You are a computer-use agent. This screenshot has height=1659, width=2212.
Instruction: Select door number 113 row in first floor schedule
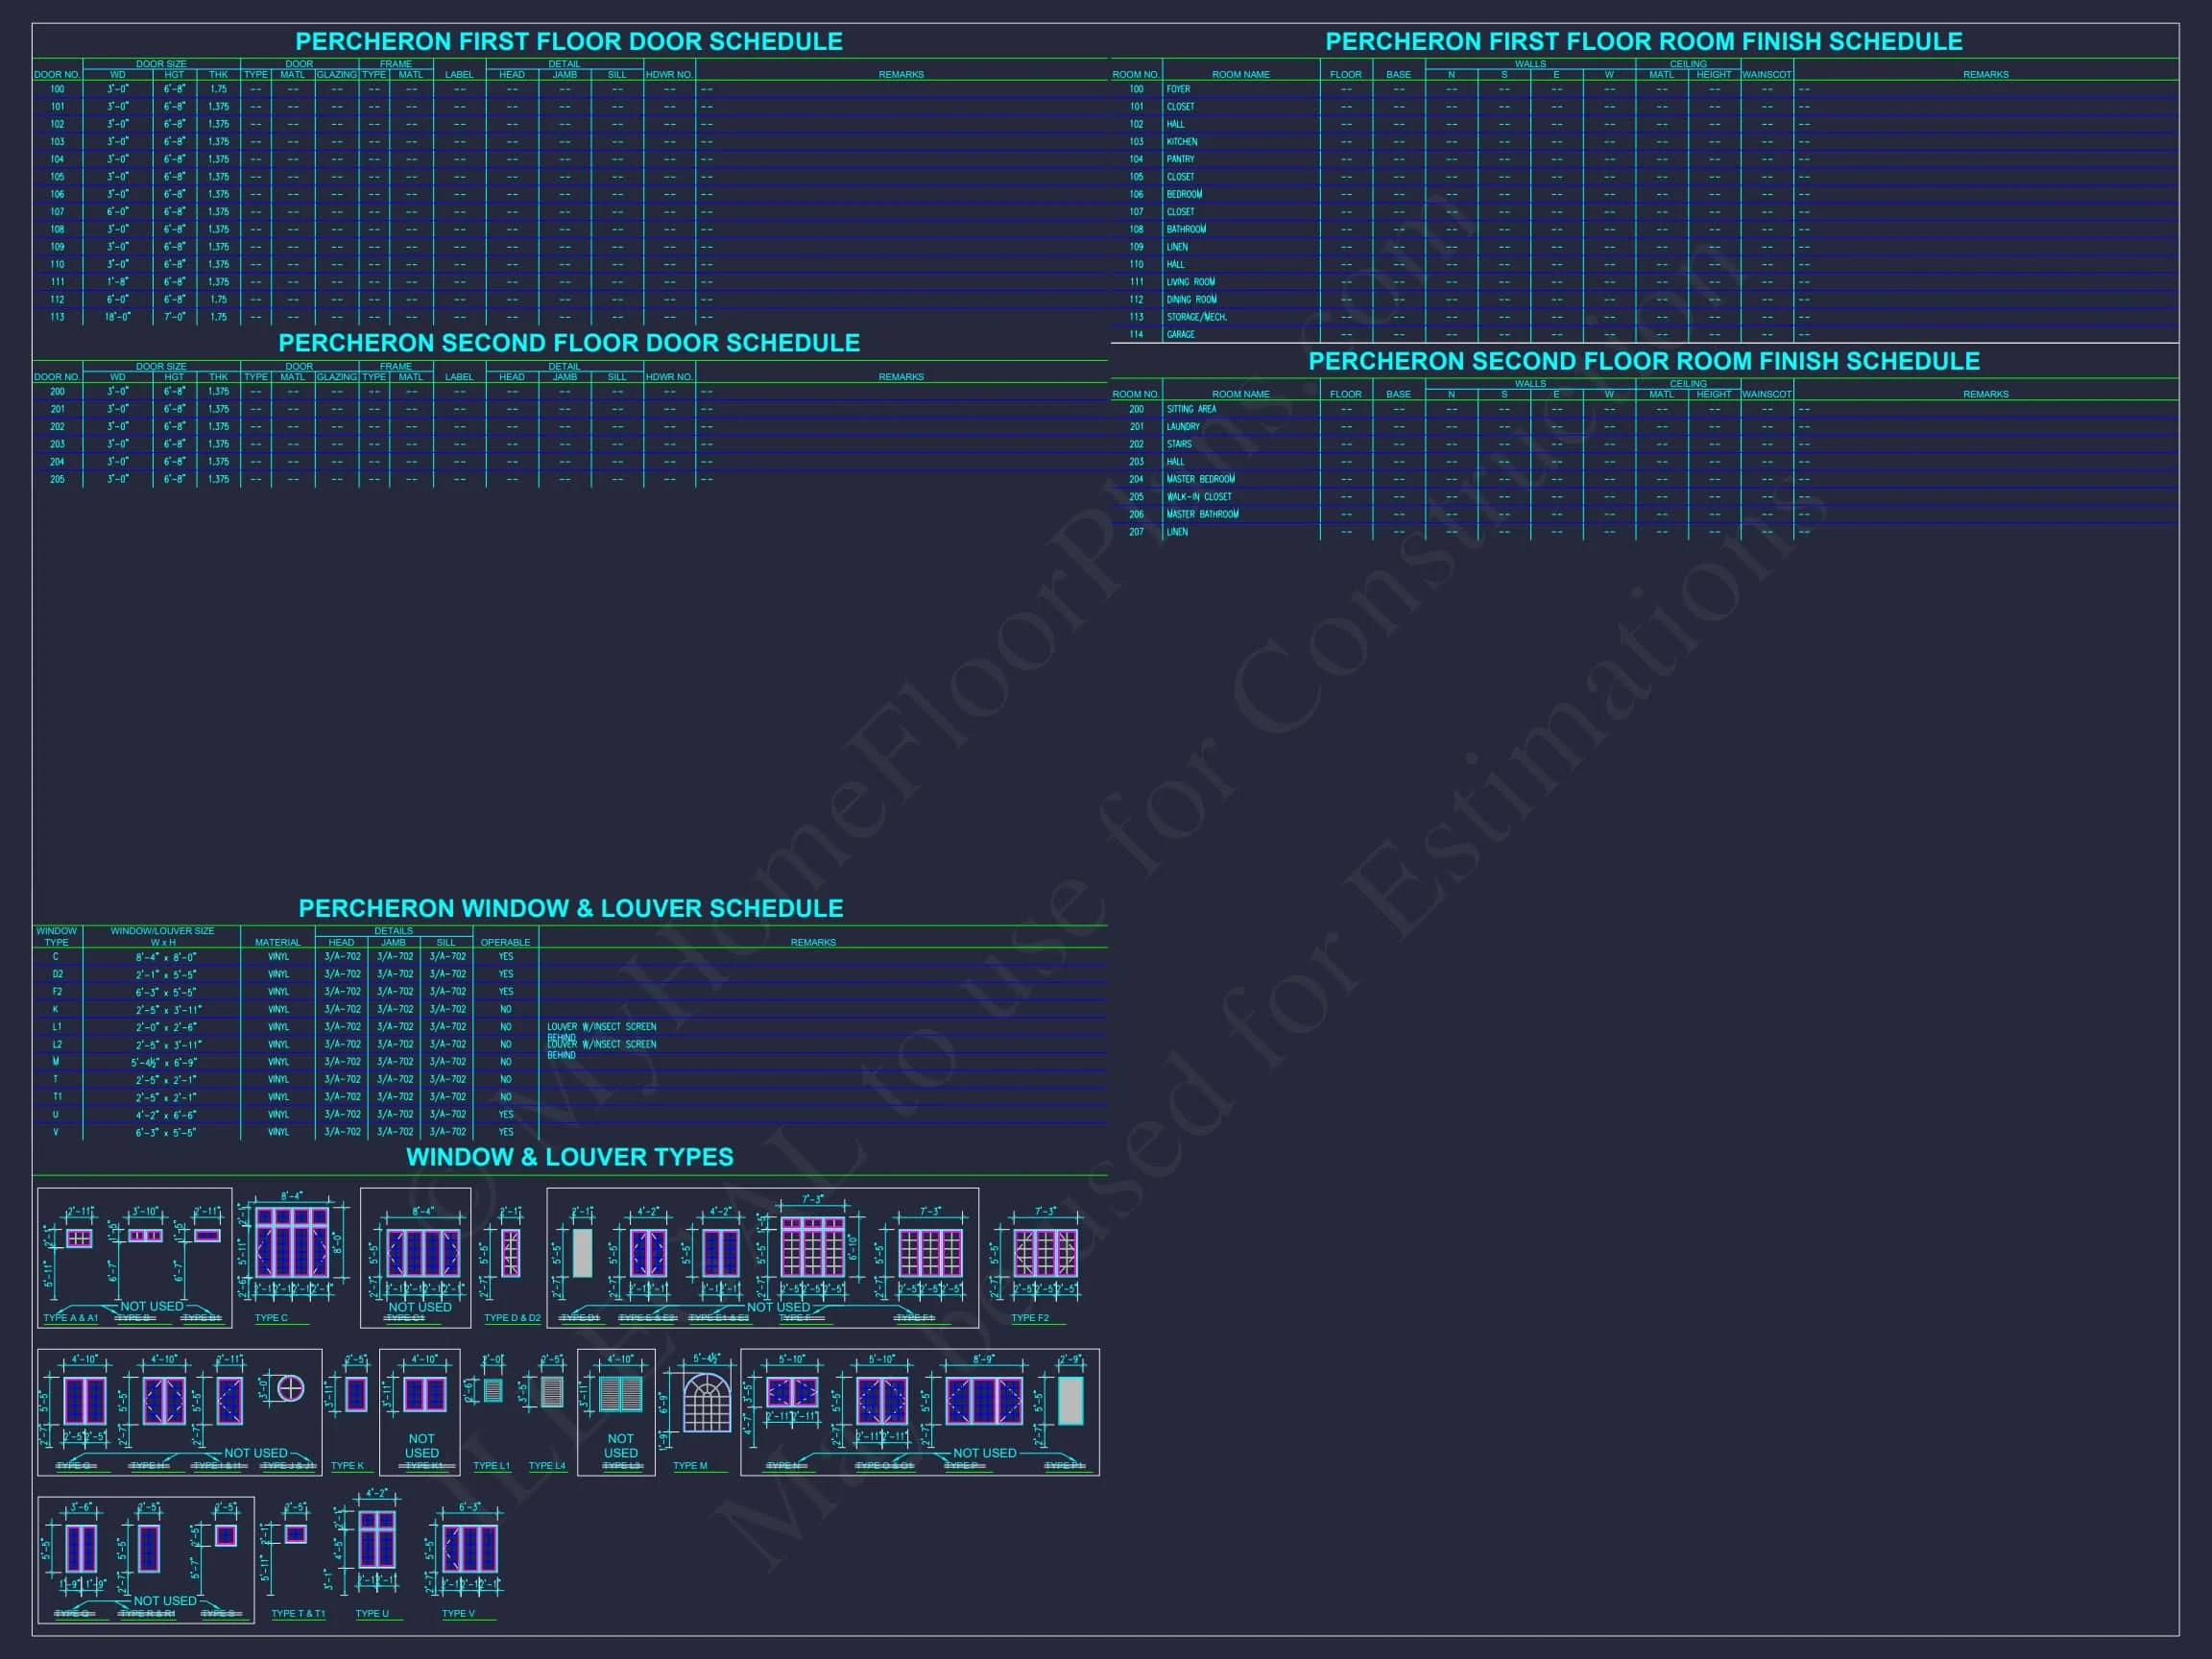pos(57,317)
